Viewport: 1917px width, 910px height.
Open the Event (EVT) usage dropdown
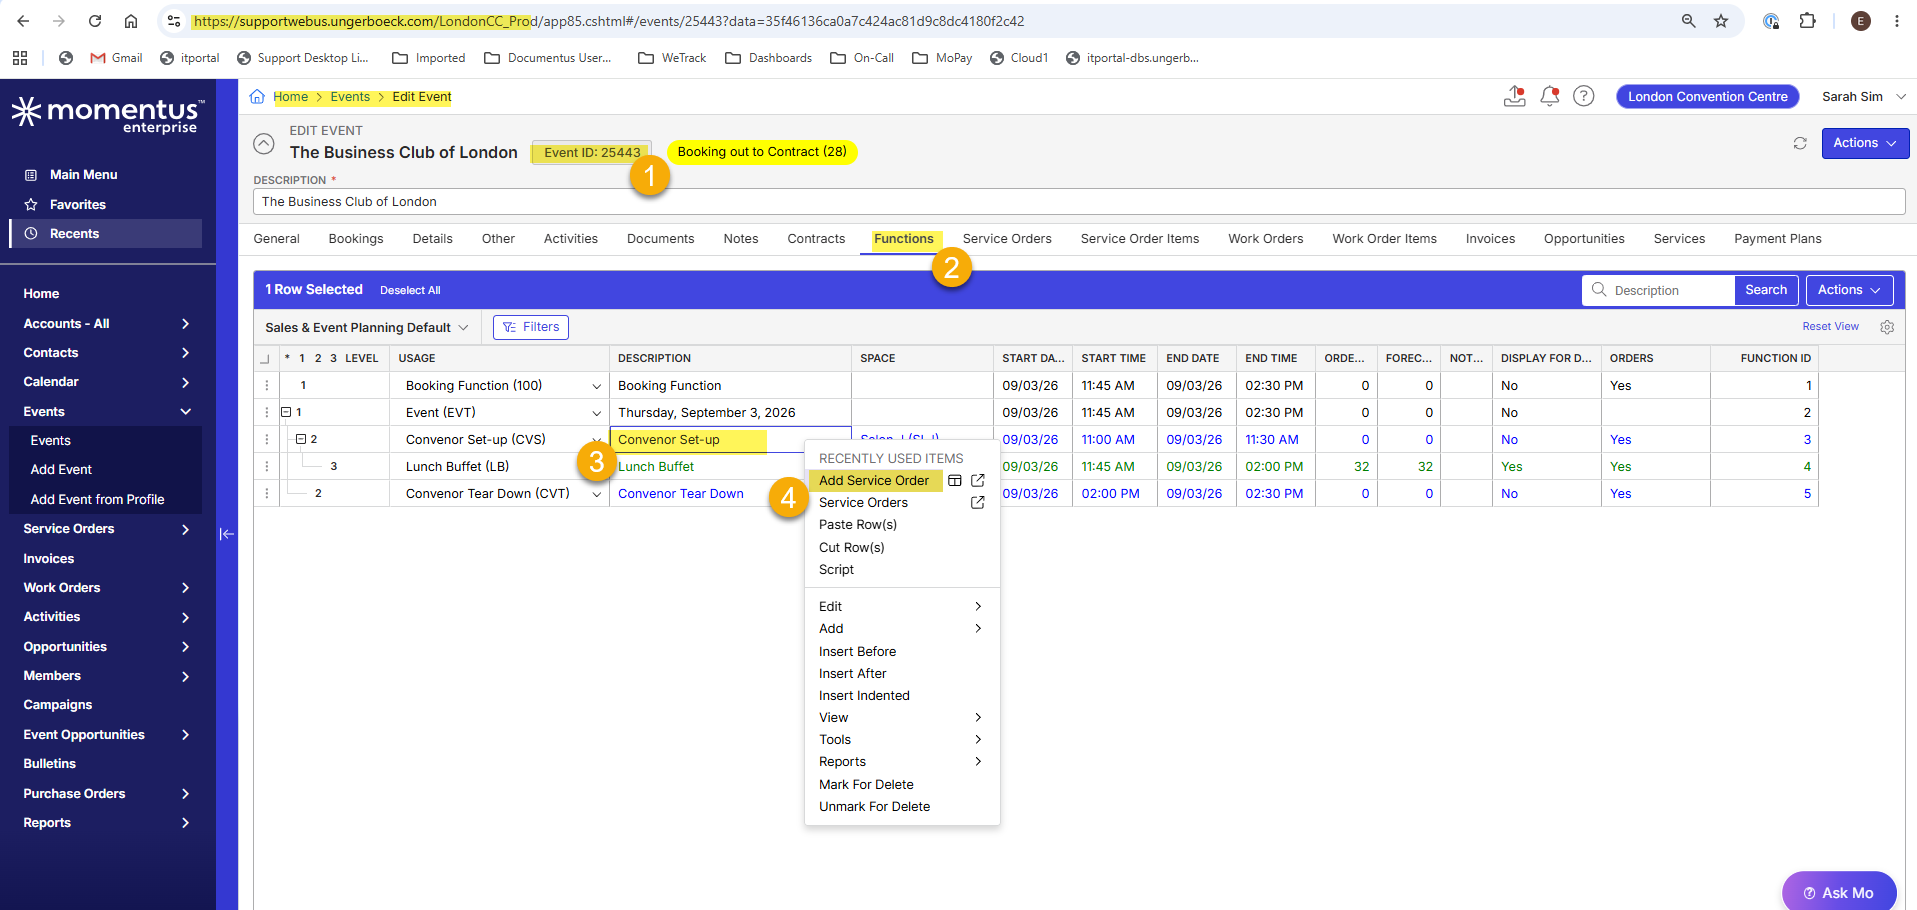597,413
